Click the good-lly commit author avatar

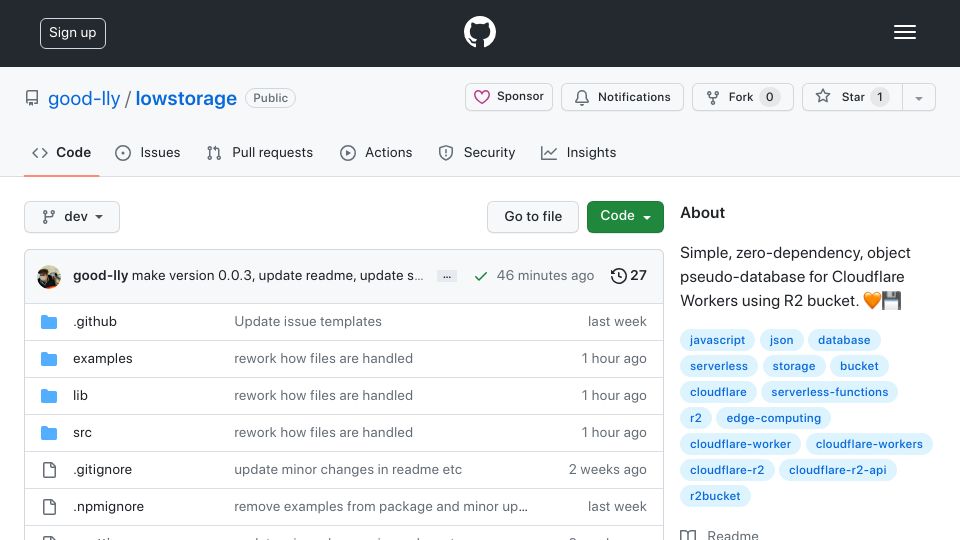point(49,277)
